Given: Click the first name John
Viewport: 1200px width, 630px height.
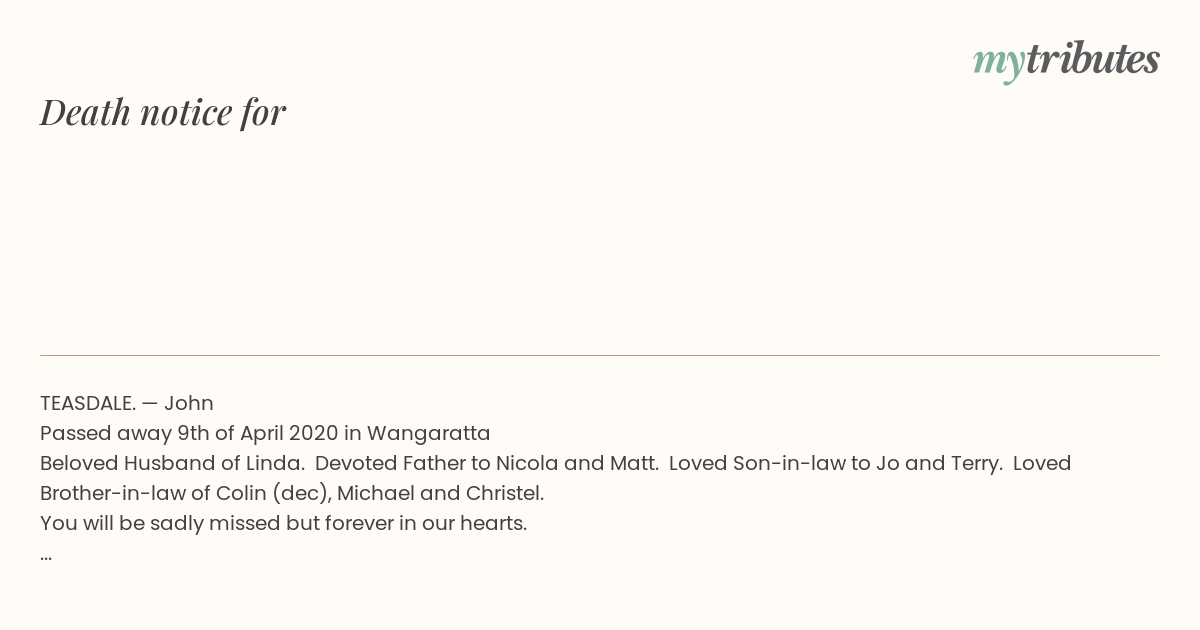Looking at the screenshot, I should (x=189, y=404).
